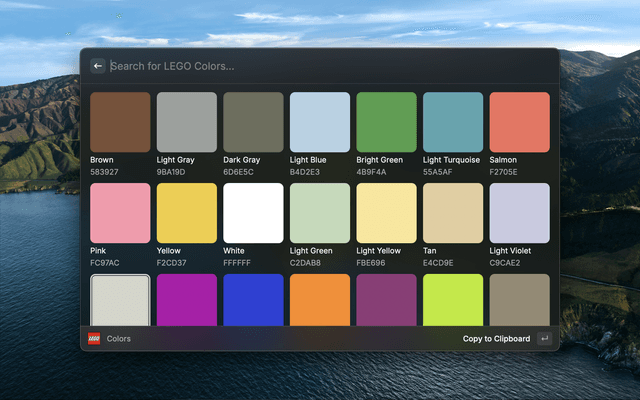Image resolution: width=640 pixels, height=400 pixels.
Task: Click the orange swatch in third row
Action: [x=320, y=299]
